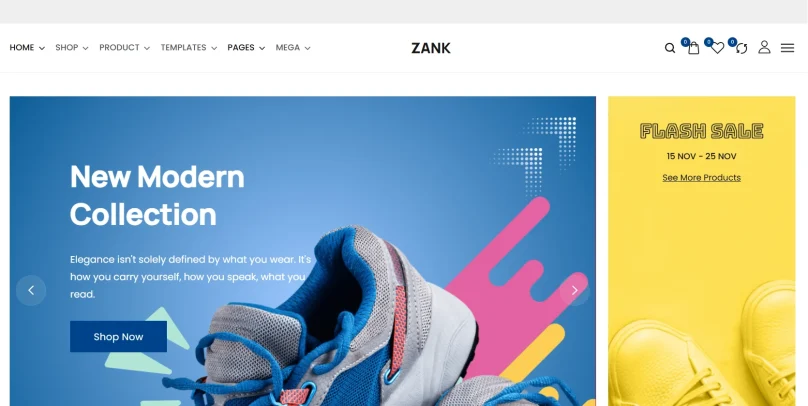Open the shopping bag cart icon
Image resolution: width=808 pixels, height=406 pixels.
coord(694,48)
